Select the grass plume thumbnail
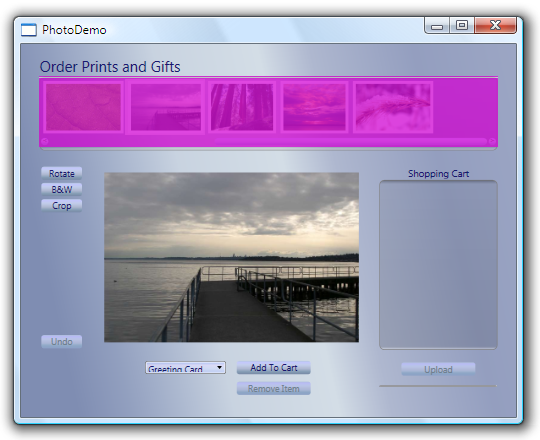 tap(393, 107)
